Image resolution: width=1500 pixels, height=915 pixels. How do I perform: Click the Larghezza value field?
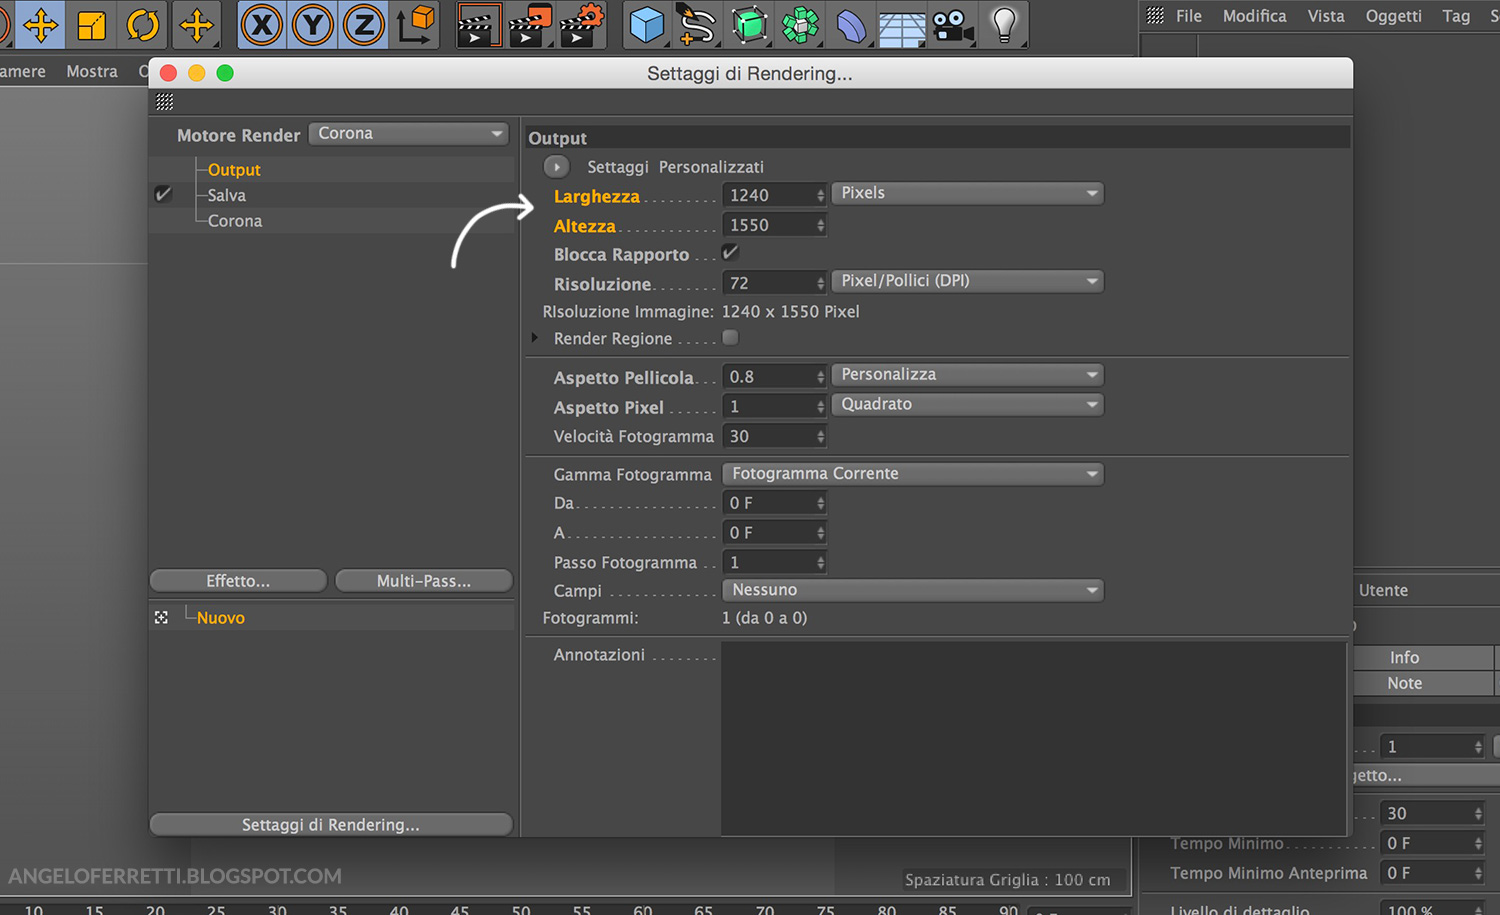click(767, 196)
